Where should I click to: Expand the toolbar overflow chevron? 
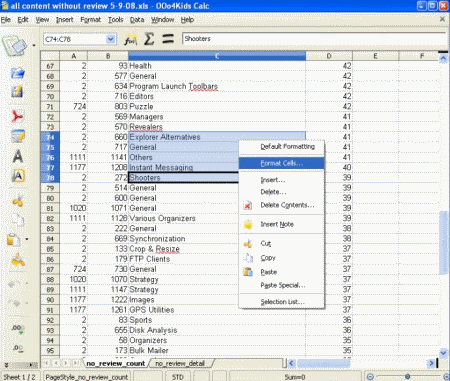click(6, 365)
